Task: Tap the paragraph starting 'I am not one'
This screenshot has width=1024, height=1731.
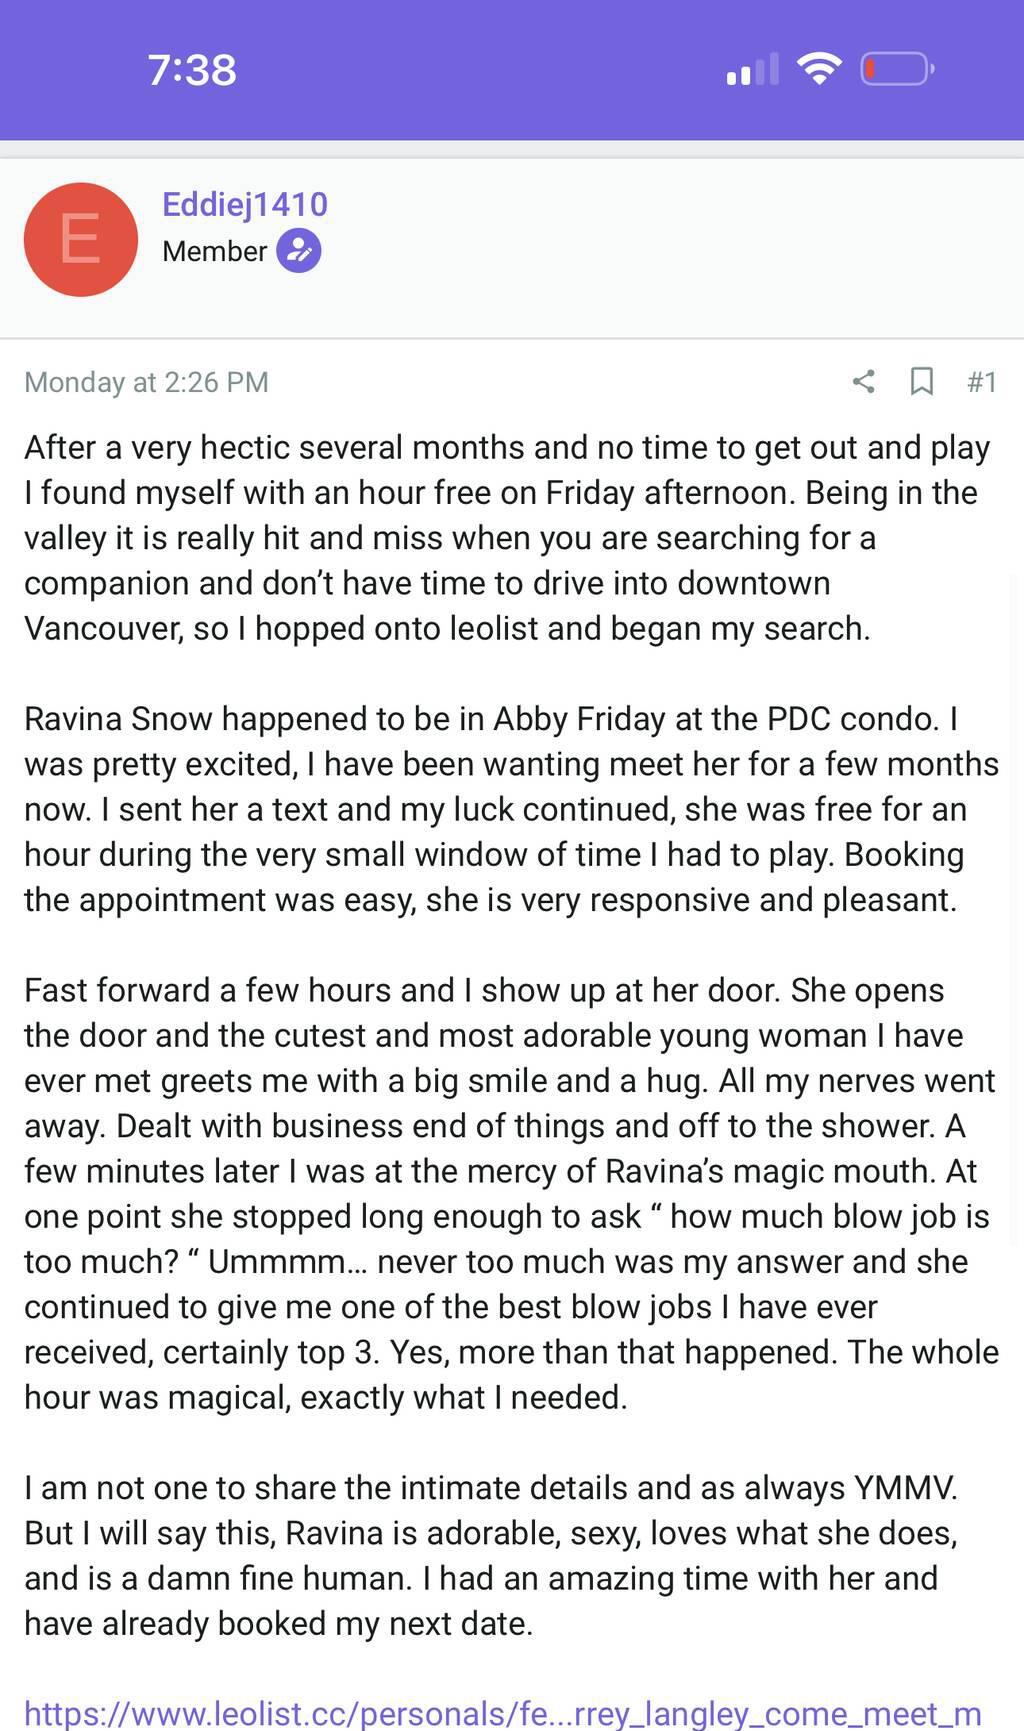Action: pos(490,1555)
